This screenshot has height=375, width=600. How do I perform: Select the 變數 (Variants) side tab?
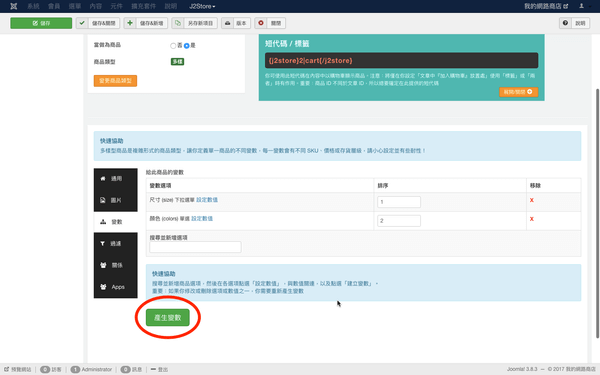point(116,222)
